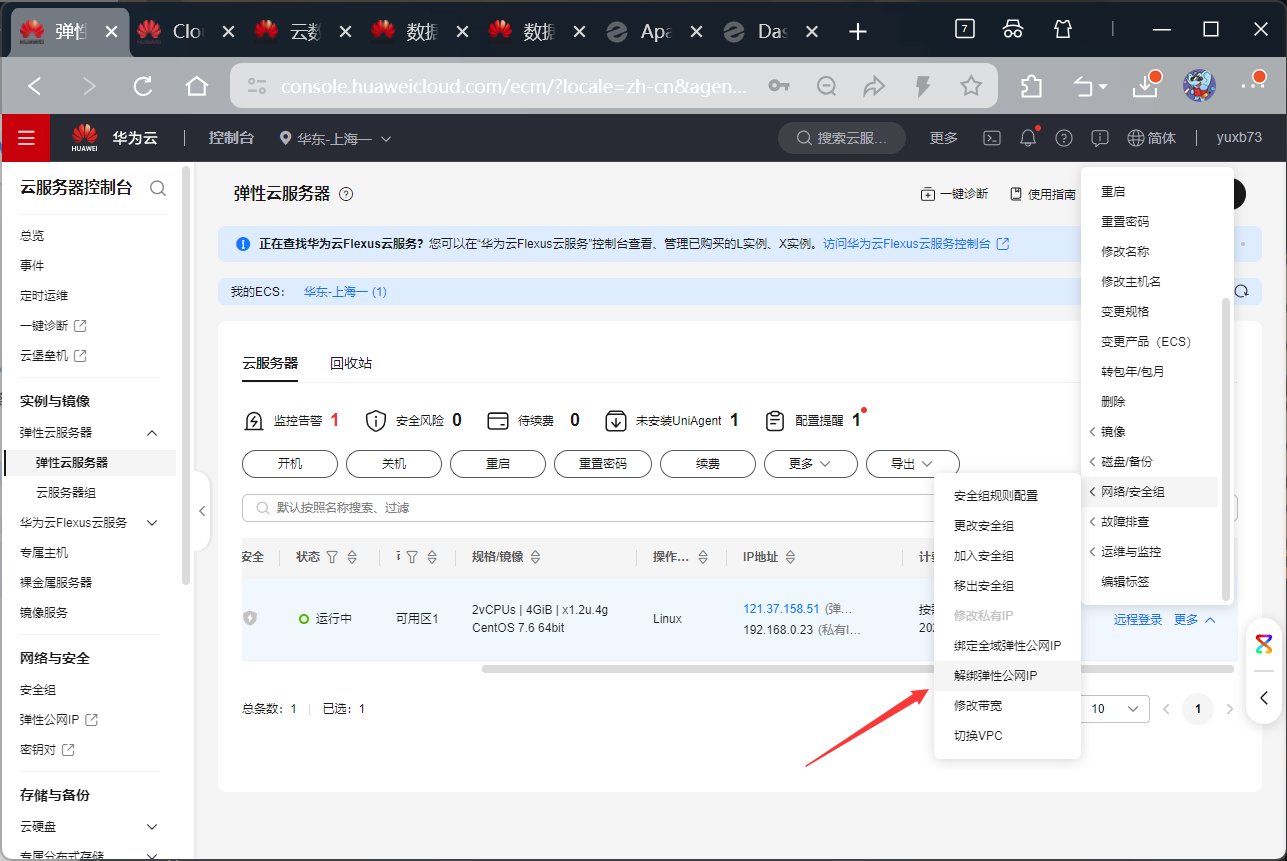The width and height of the screenshot is (1287, 861).
Task: Click the 续费 button
Action: tap(708, 464)
